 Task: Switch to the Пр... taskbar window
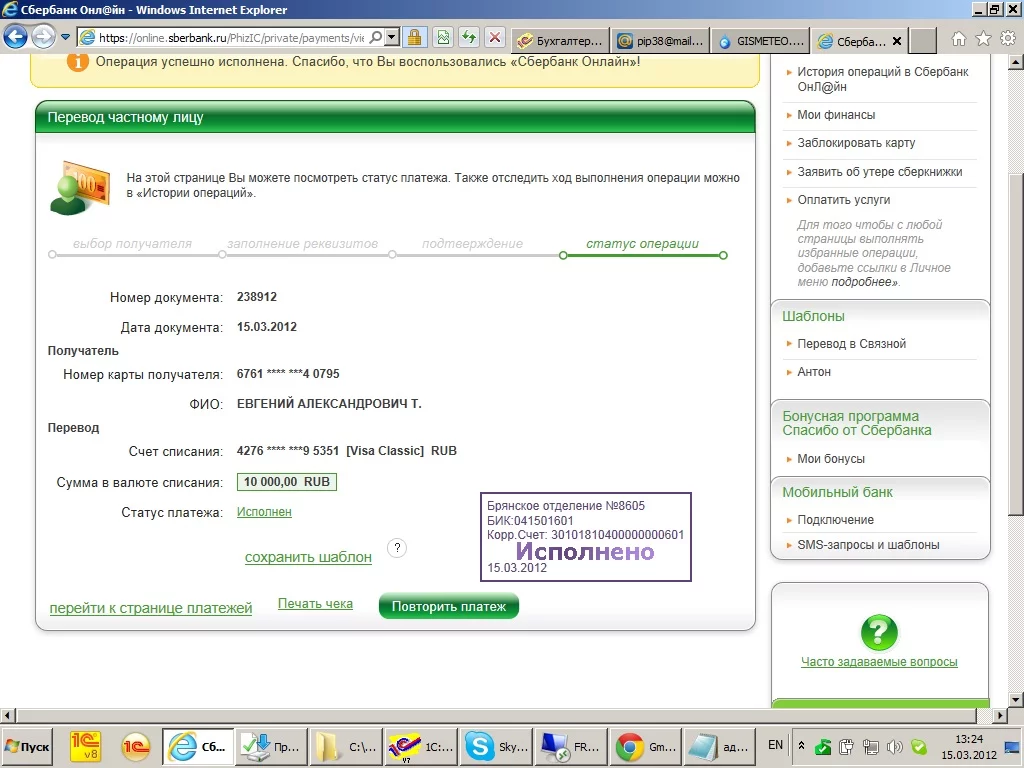point(270,746)
